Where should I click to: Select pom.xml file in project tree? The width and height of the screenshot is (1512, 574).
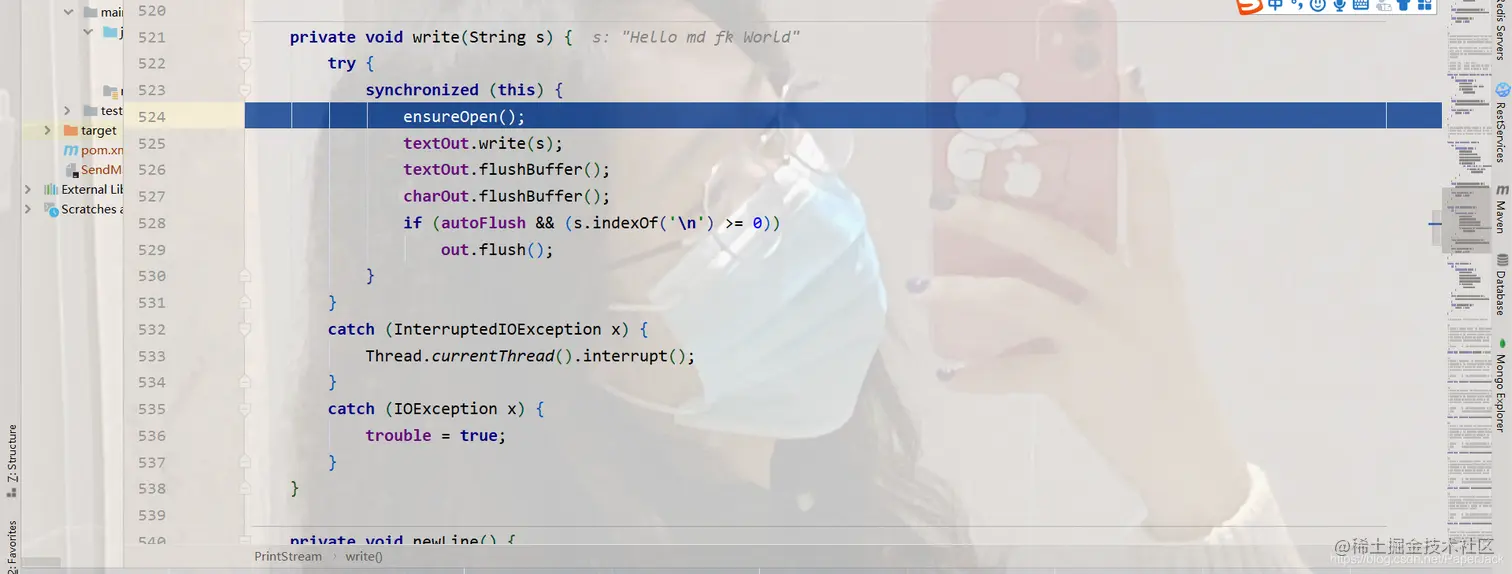102,150
